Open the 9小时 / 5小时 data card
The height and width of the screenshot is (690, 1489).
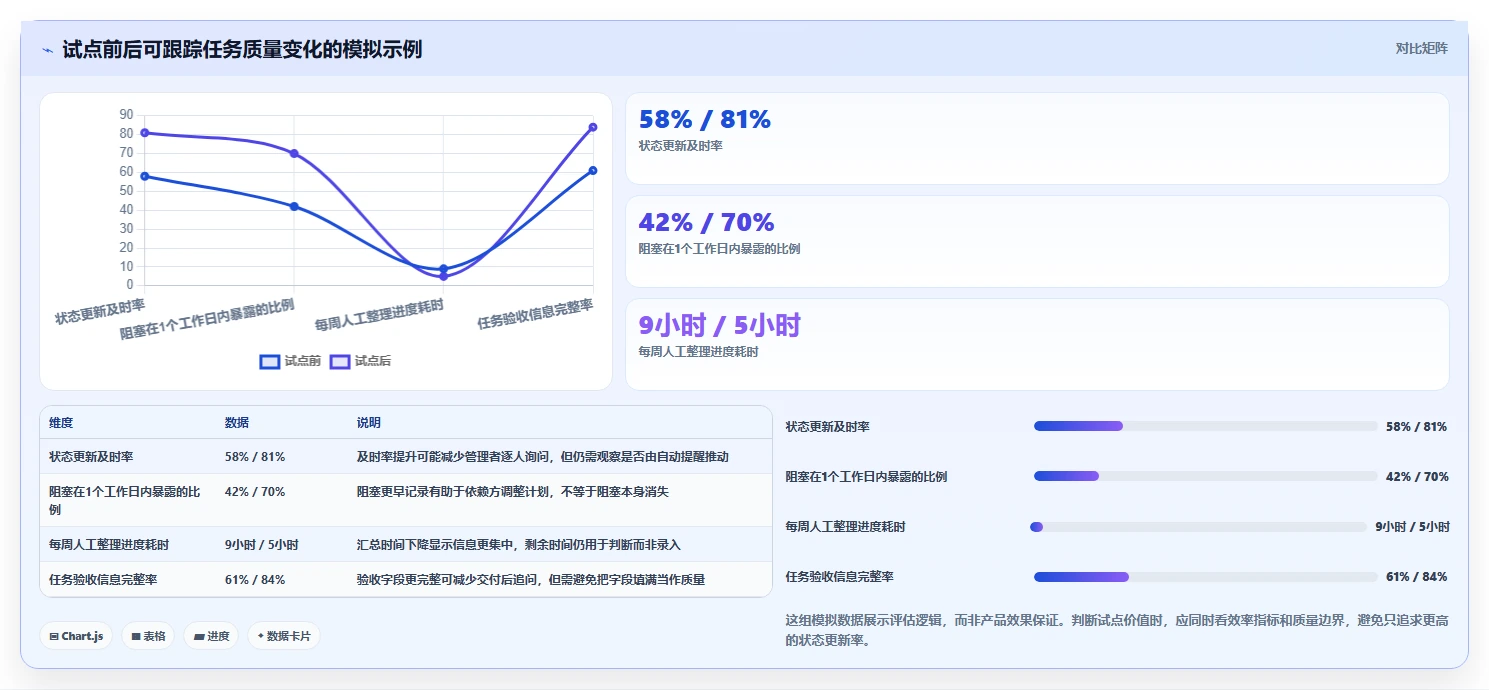click(1037, 344)
